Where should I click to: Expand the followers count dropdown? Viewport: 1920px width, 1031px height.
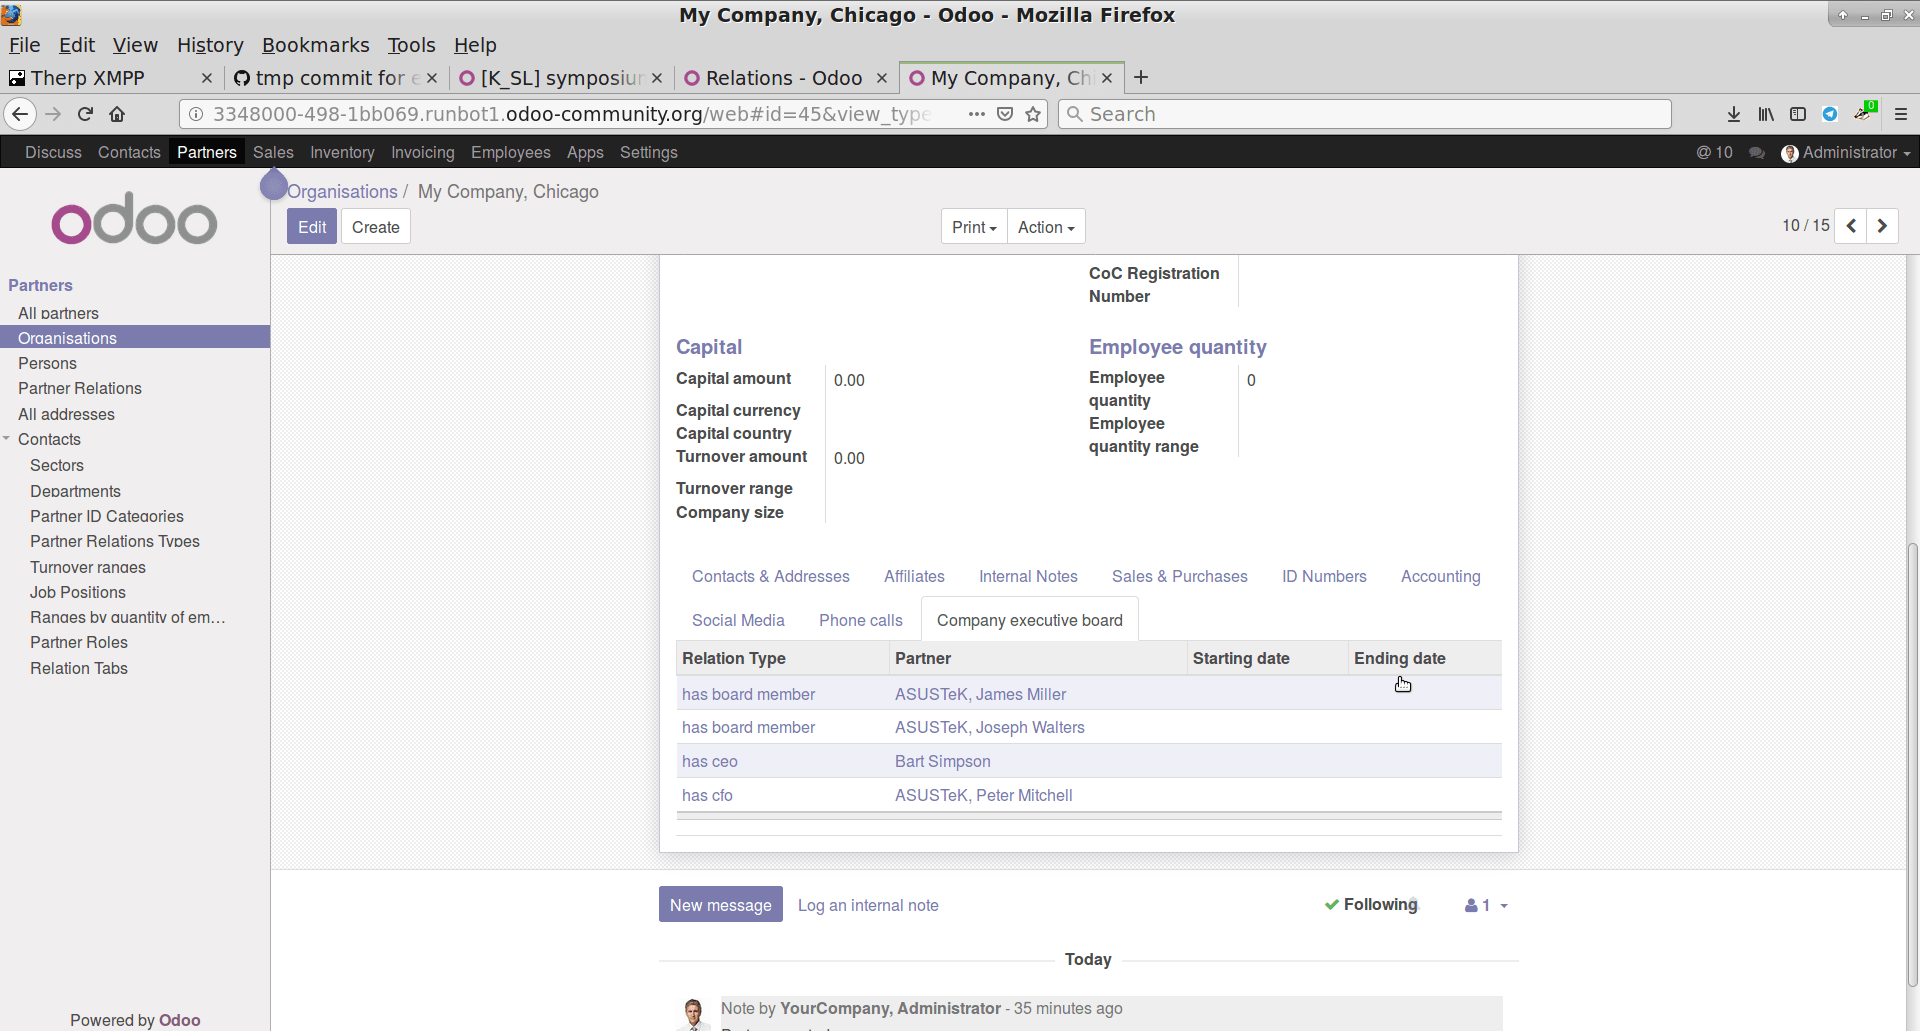[1486, 905]
